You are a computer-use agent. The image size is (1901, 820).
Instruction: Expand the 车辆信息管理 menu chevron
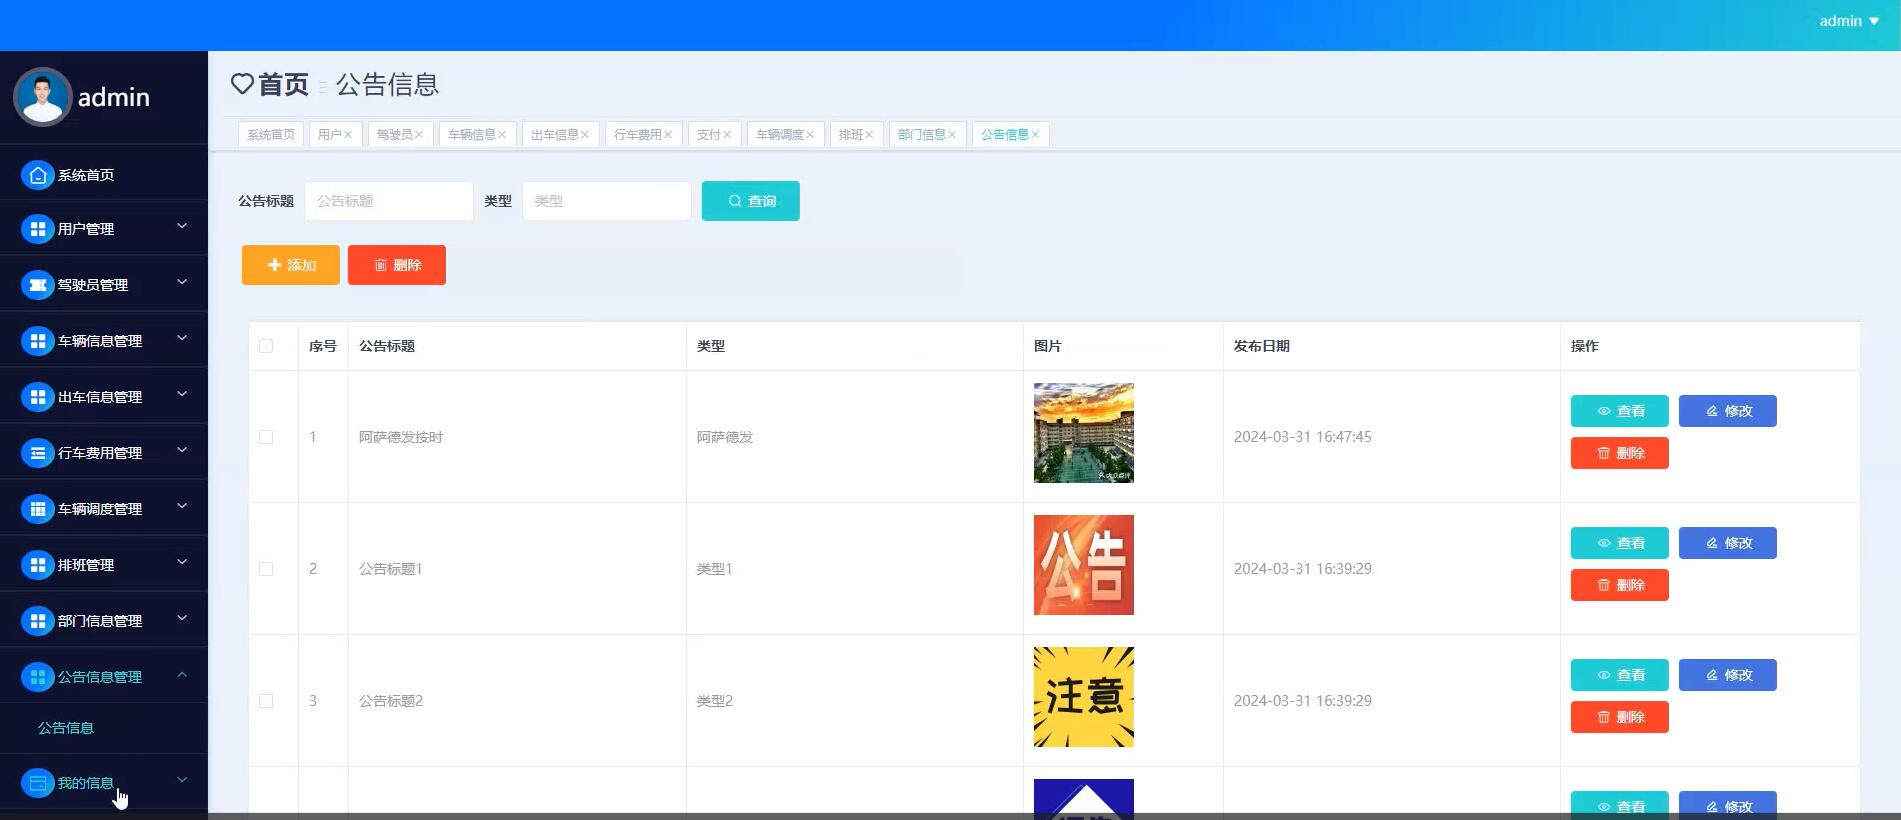182,339
